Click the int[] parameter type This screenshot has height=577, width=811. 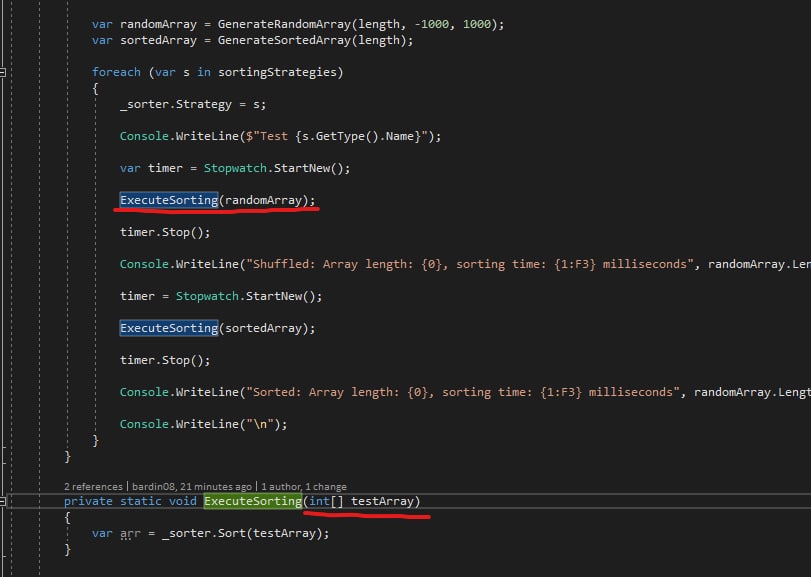point(326,501)
